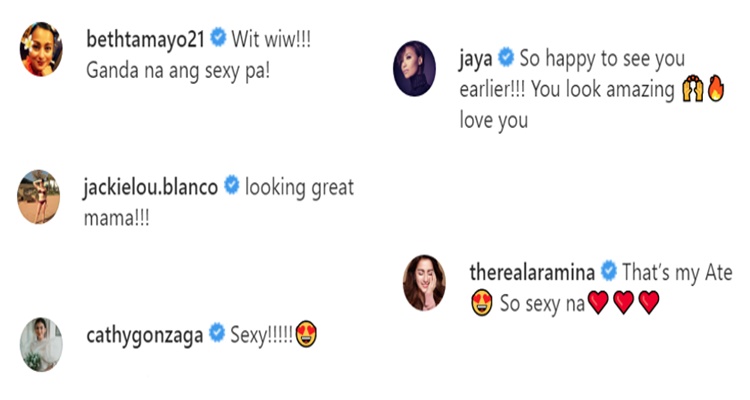750x400 pixels.
Task: Open bethtamayo21's profile picture
Action: click(42, 50)
